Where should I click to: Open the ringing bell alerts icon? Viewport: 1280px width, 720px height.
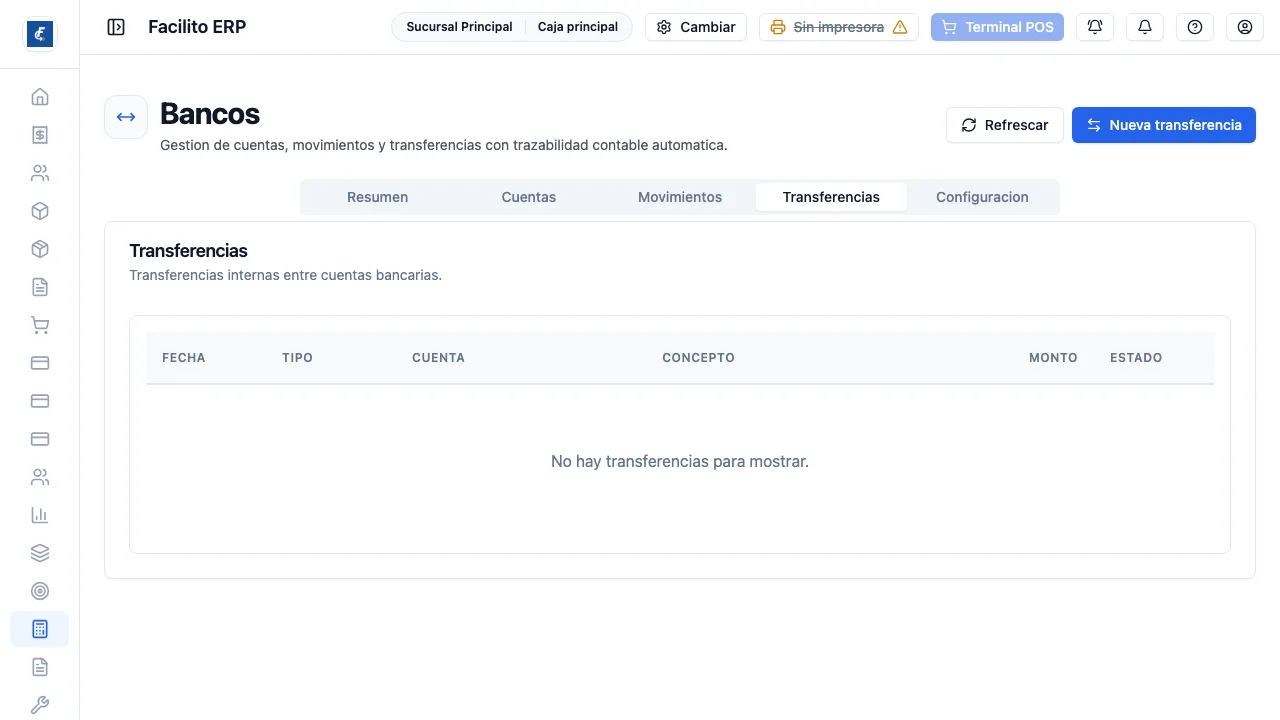point(1095,27)
